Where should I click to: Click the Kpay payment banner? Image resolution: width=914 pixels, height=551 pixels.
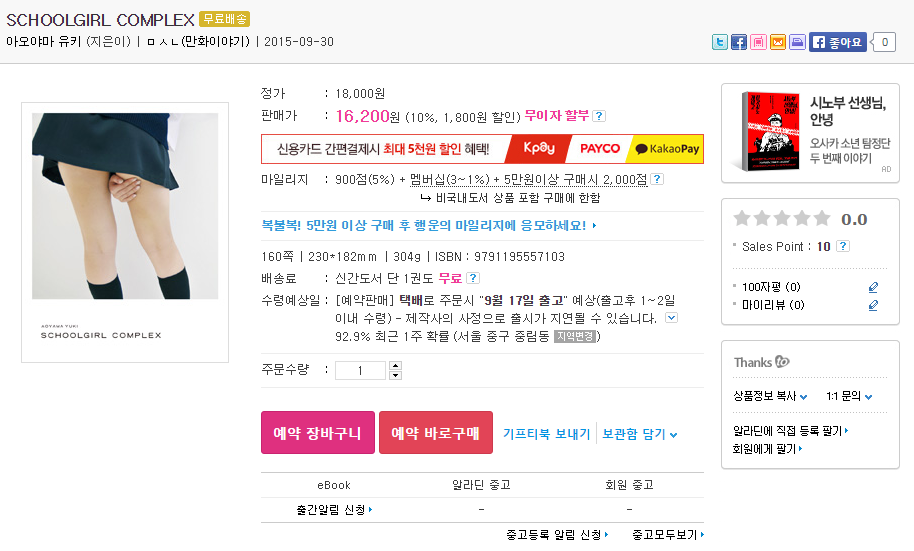pos(538,149)
